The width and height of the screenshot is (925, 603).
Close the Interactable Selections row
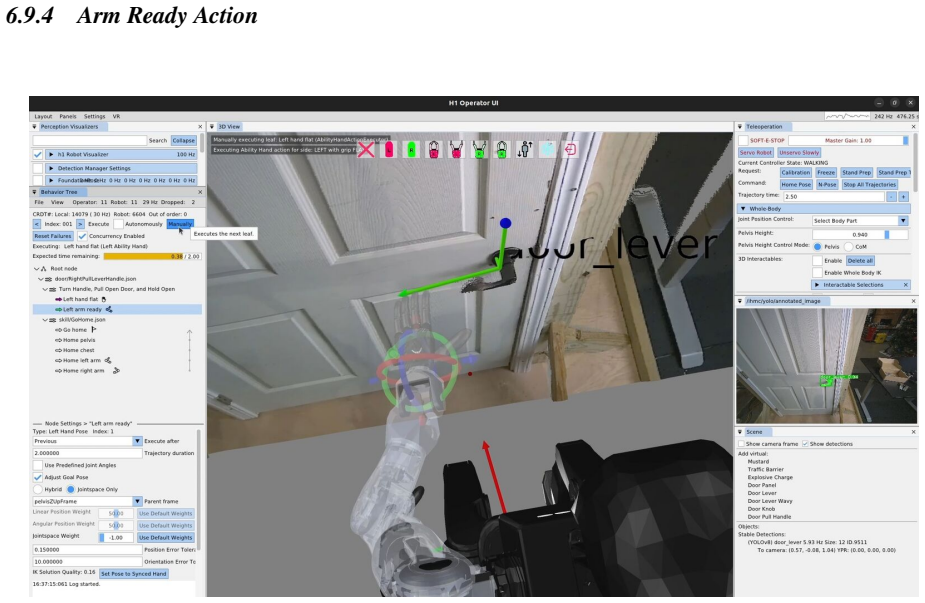(x=906, y=285)
